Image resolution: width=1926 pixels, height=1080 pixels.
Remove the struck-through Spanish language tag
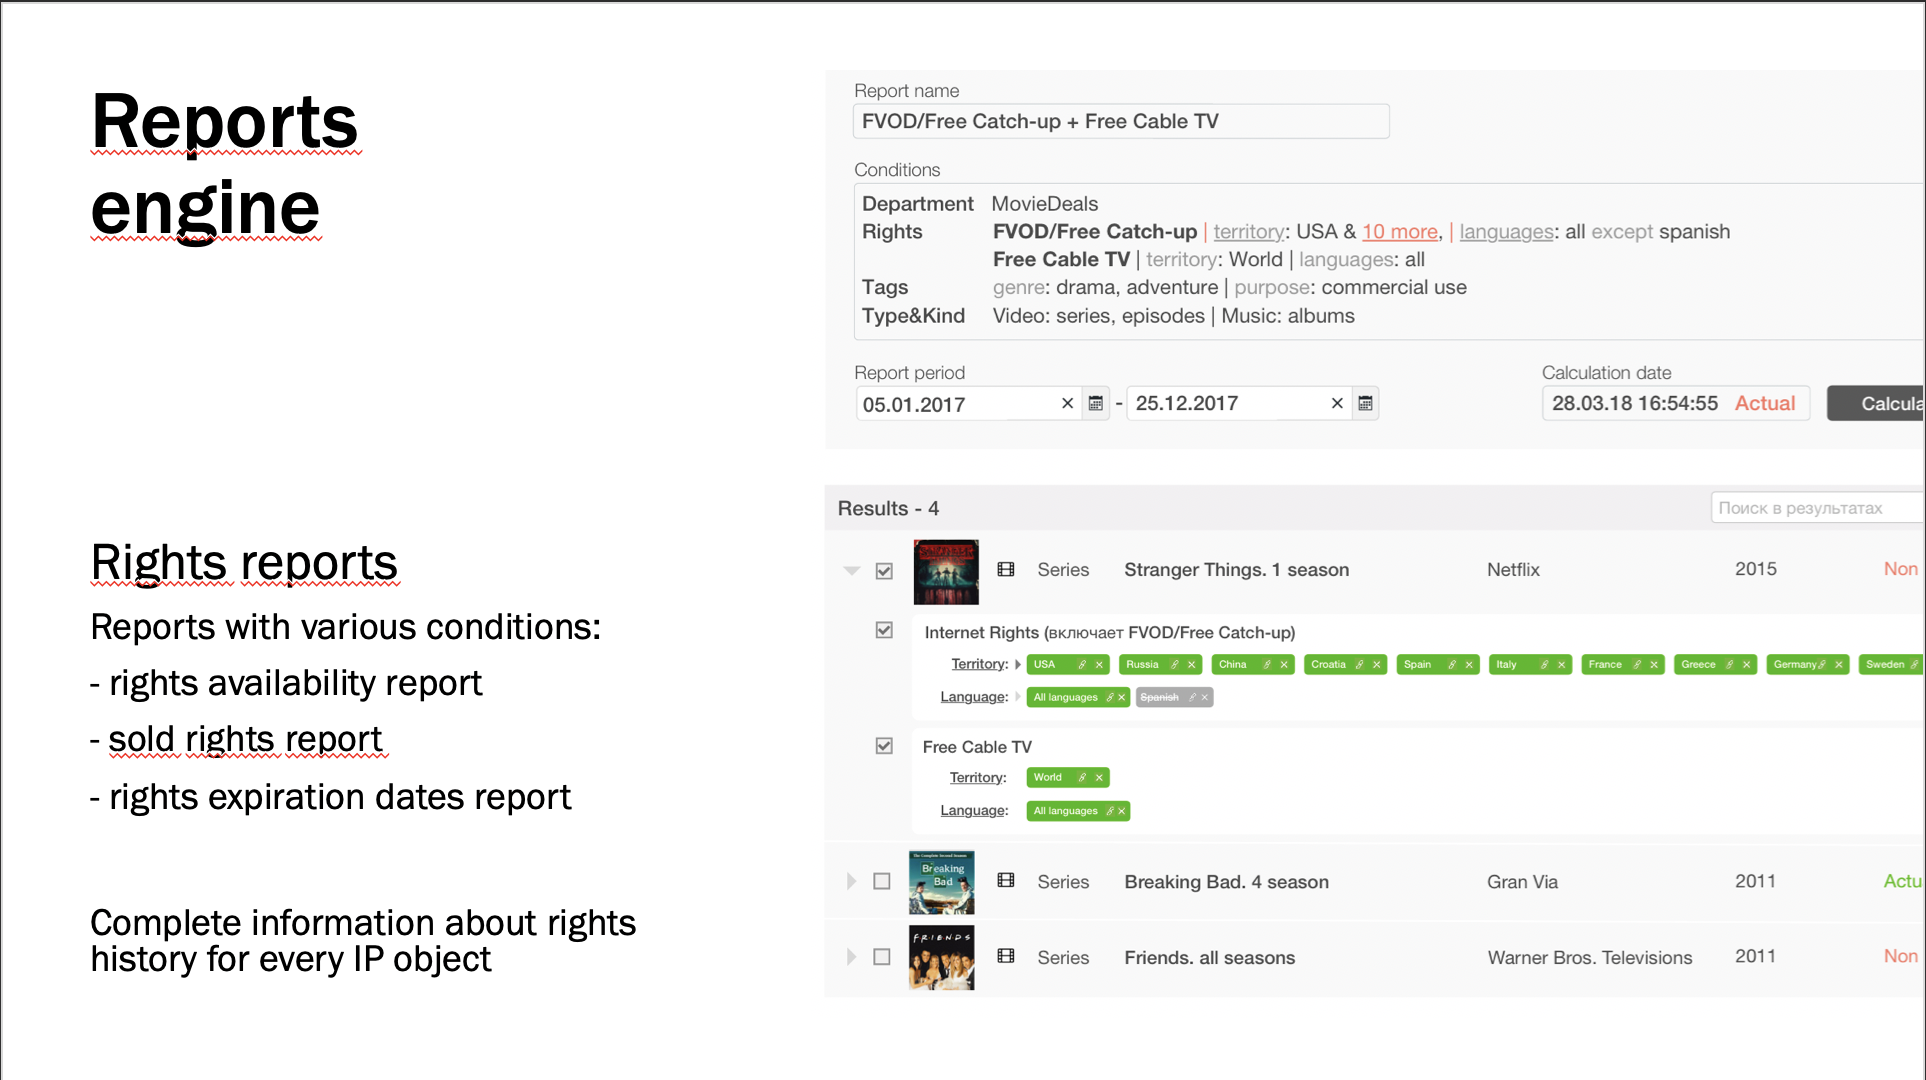1205,698
